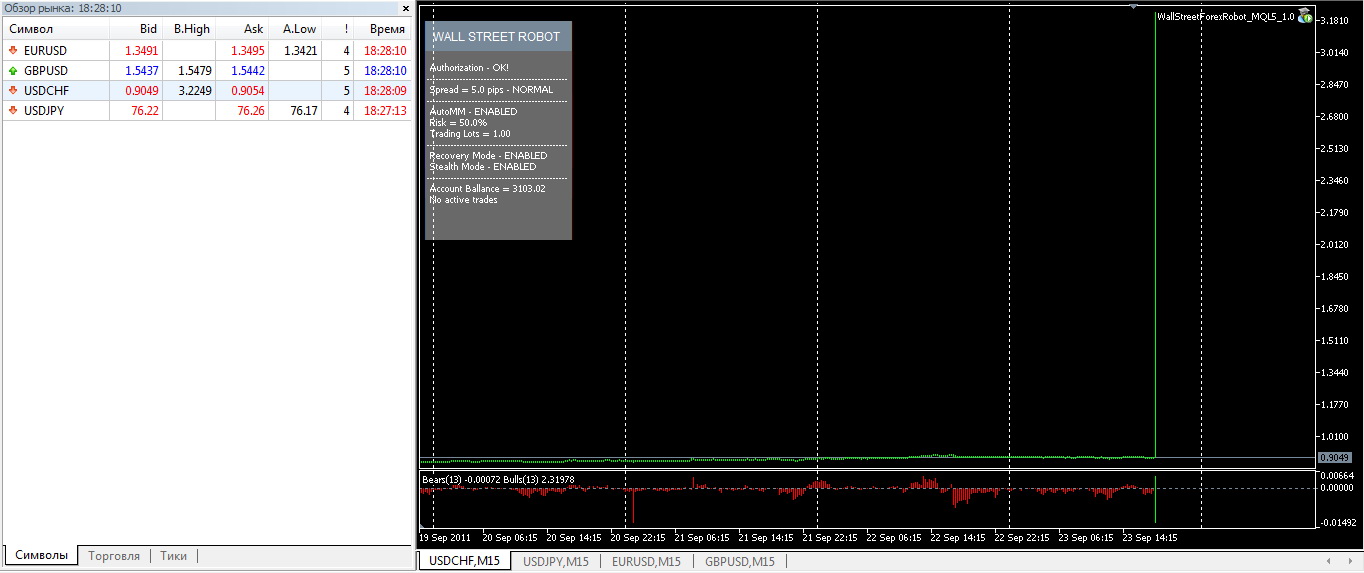Click the Stealth Mode - ENABLED line

pyautogui.click(x=483, y=167)
